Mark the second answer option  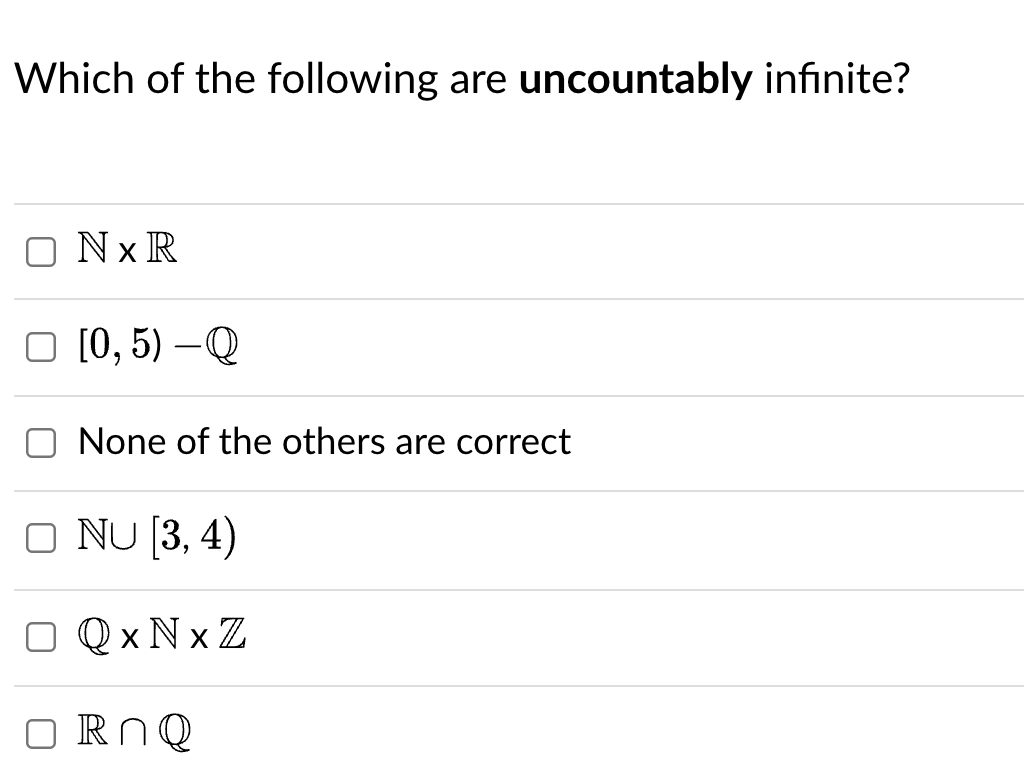(40, 346)
